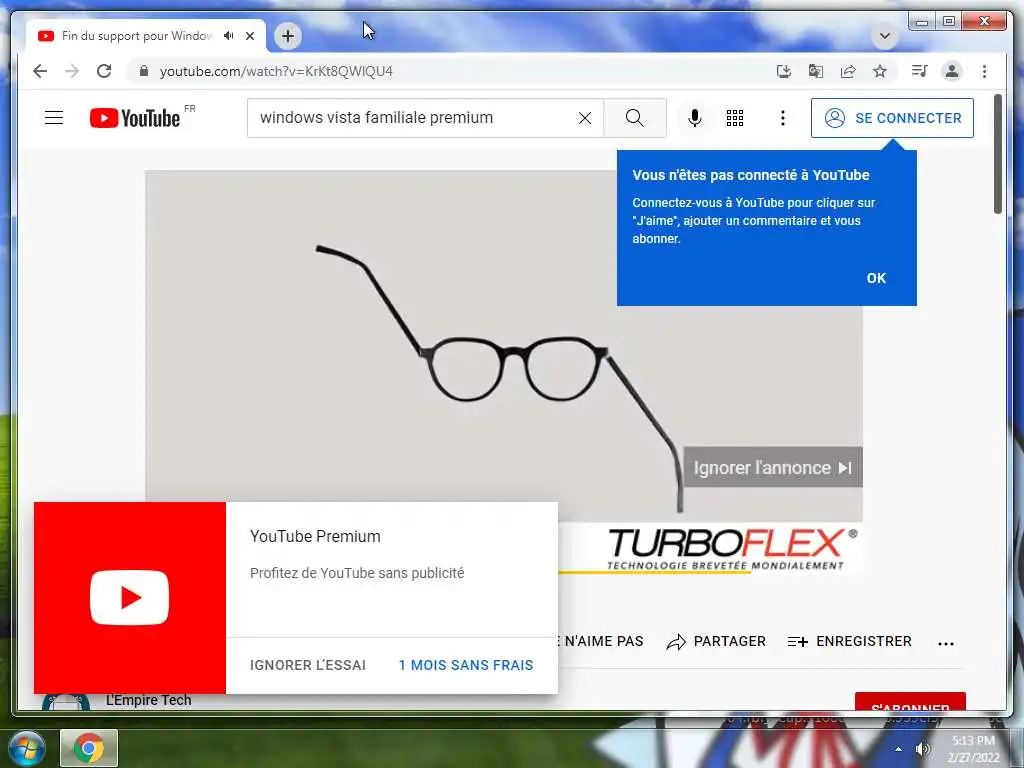Open the L'Empire Tech channel name
Viewport: 1024px width, 768px height.
tap(149, 700)
